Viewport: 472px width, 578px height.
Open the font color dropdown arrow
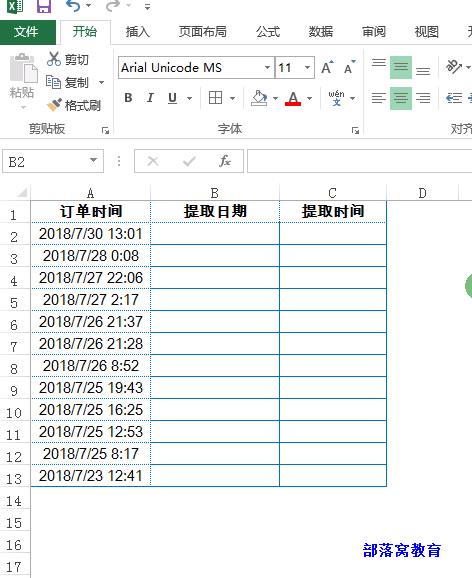tap(310, 98)
